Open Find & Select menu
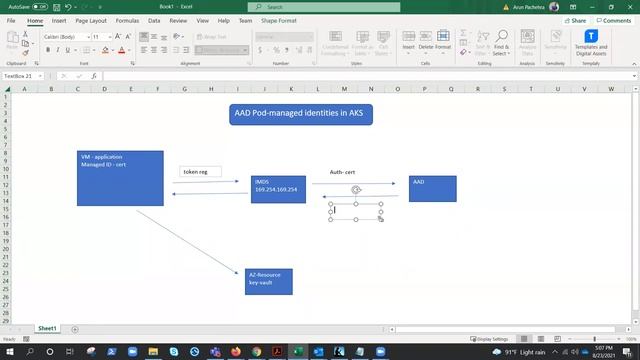This screenshot has width=640, height=360. 501,42
